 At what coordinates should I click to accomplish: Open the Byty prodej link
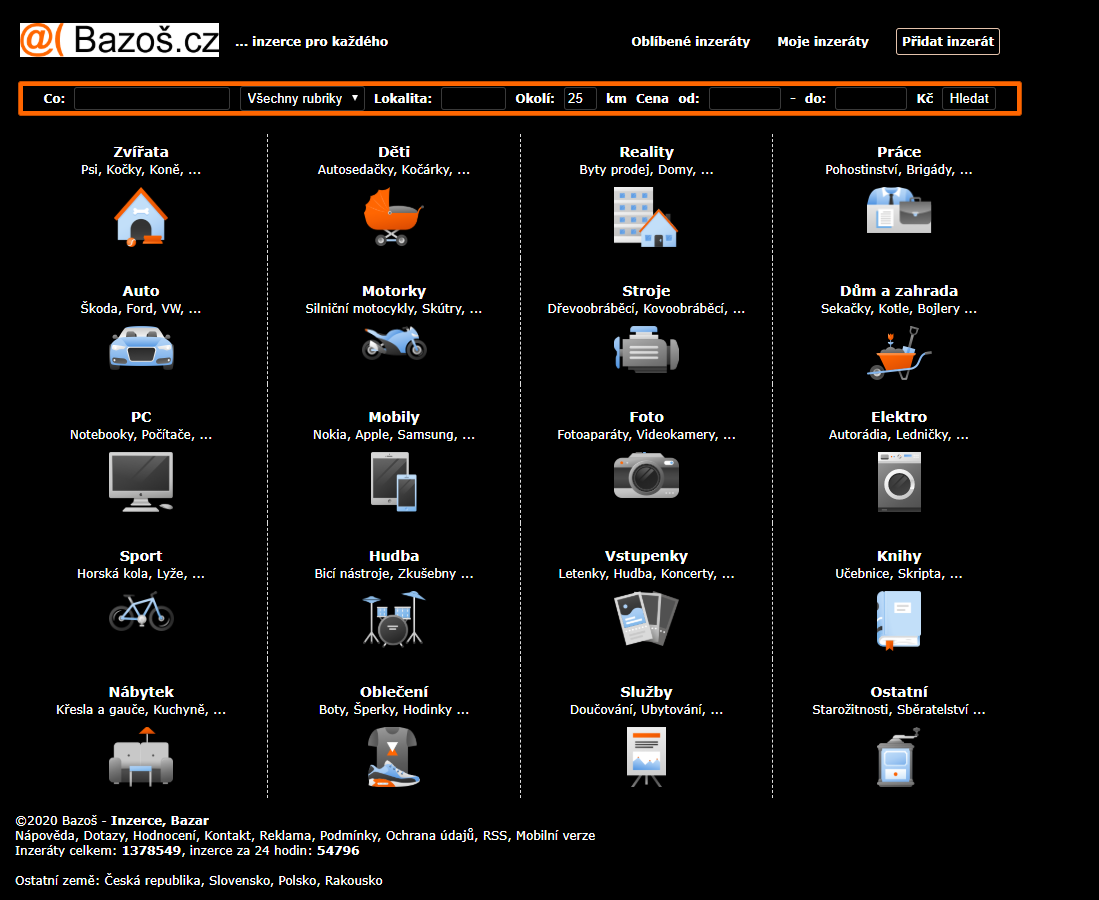click(x=614, y=170)
